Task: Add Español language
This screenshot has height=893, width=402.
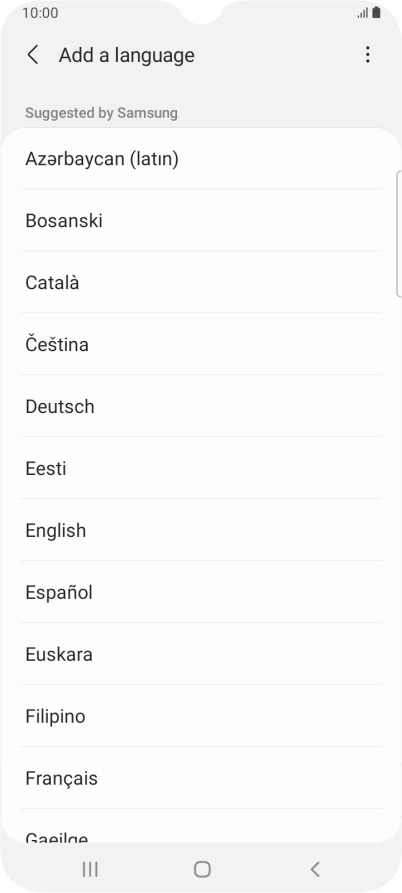Action: 201,592
